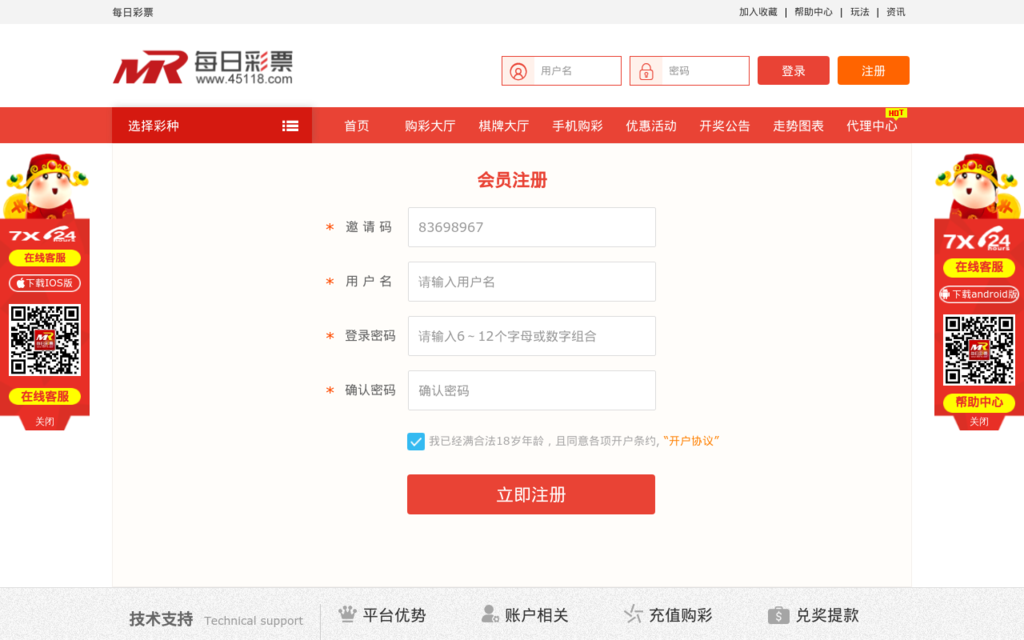Click 下载IOS版 in left sidebar
This screenshot has width=1024, height=640.
45,283
